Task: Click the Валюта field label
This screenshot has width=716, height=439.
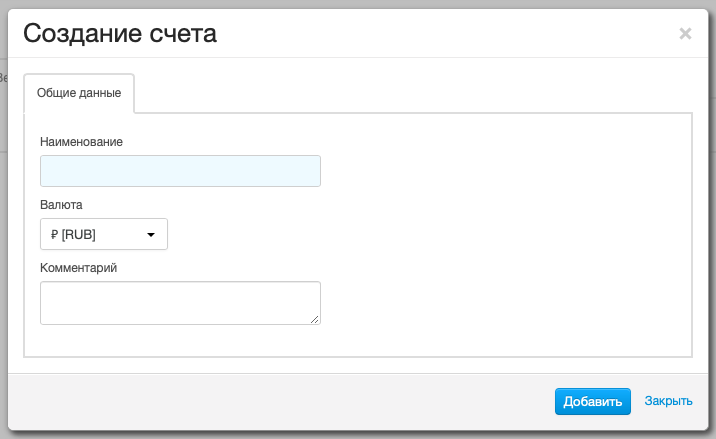Action: [61, 205]
